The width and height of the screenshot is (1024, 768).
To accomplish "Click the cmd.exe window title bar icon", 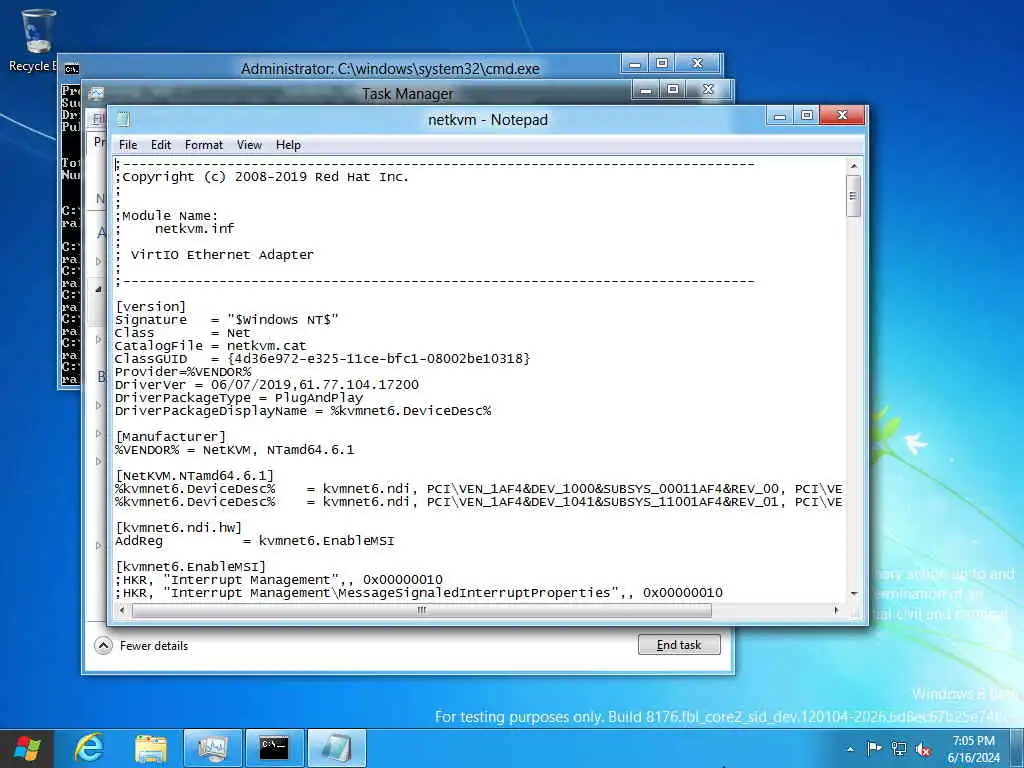I will (x=72, y=69).
